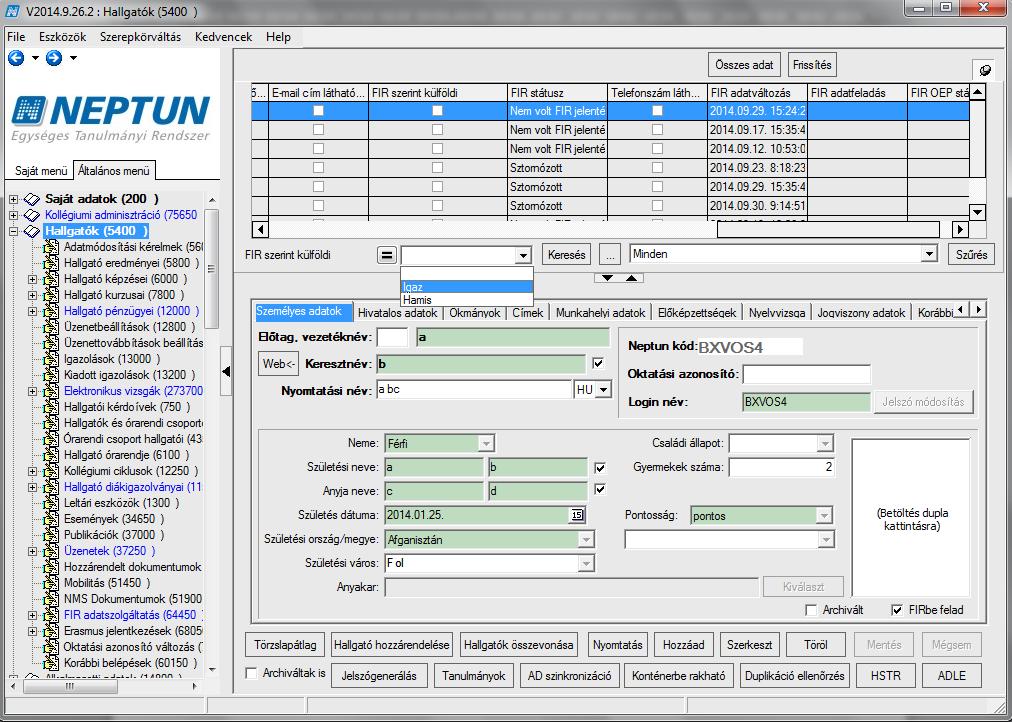The image size is (1012, 722).
Task: Toggle the Archivált checkbox
Action: (x=811, y=610)
